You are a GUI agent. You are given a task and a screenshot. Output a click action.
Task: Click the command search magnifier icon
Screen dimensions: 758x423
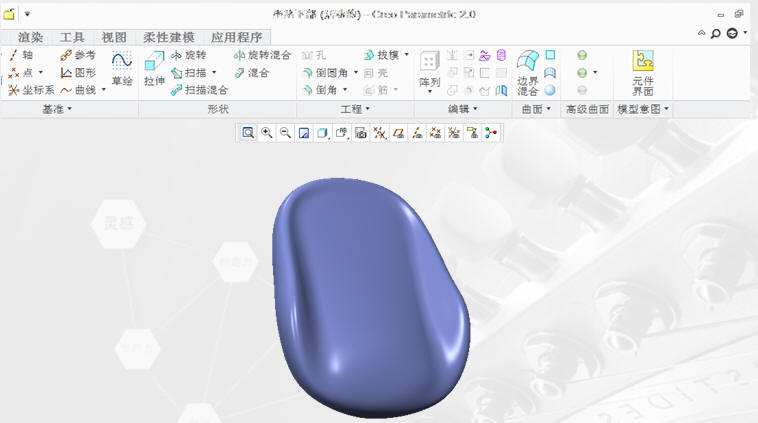(x=716, y=33)
